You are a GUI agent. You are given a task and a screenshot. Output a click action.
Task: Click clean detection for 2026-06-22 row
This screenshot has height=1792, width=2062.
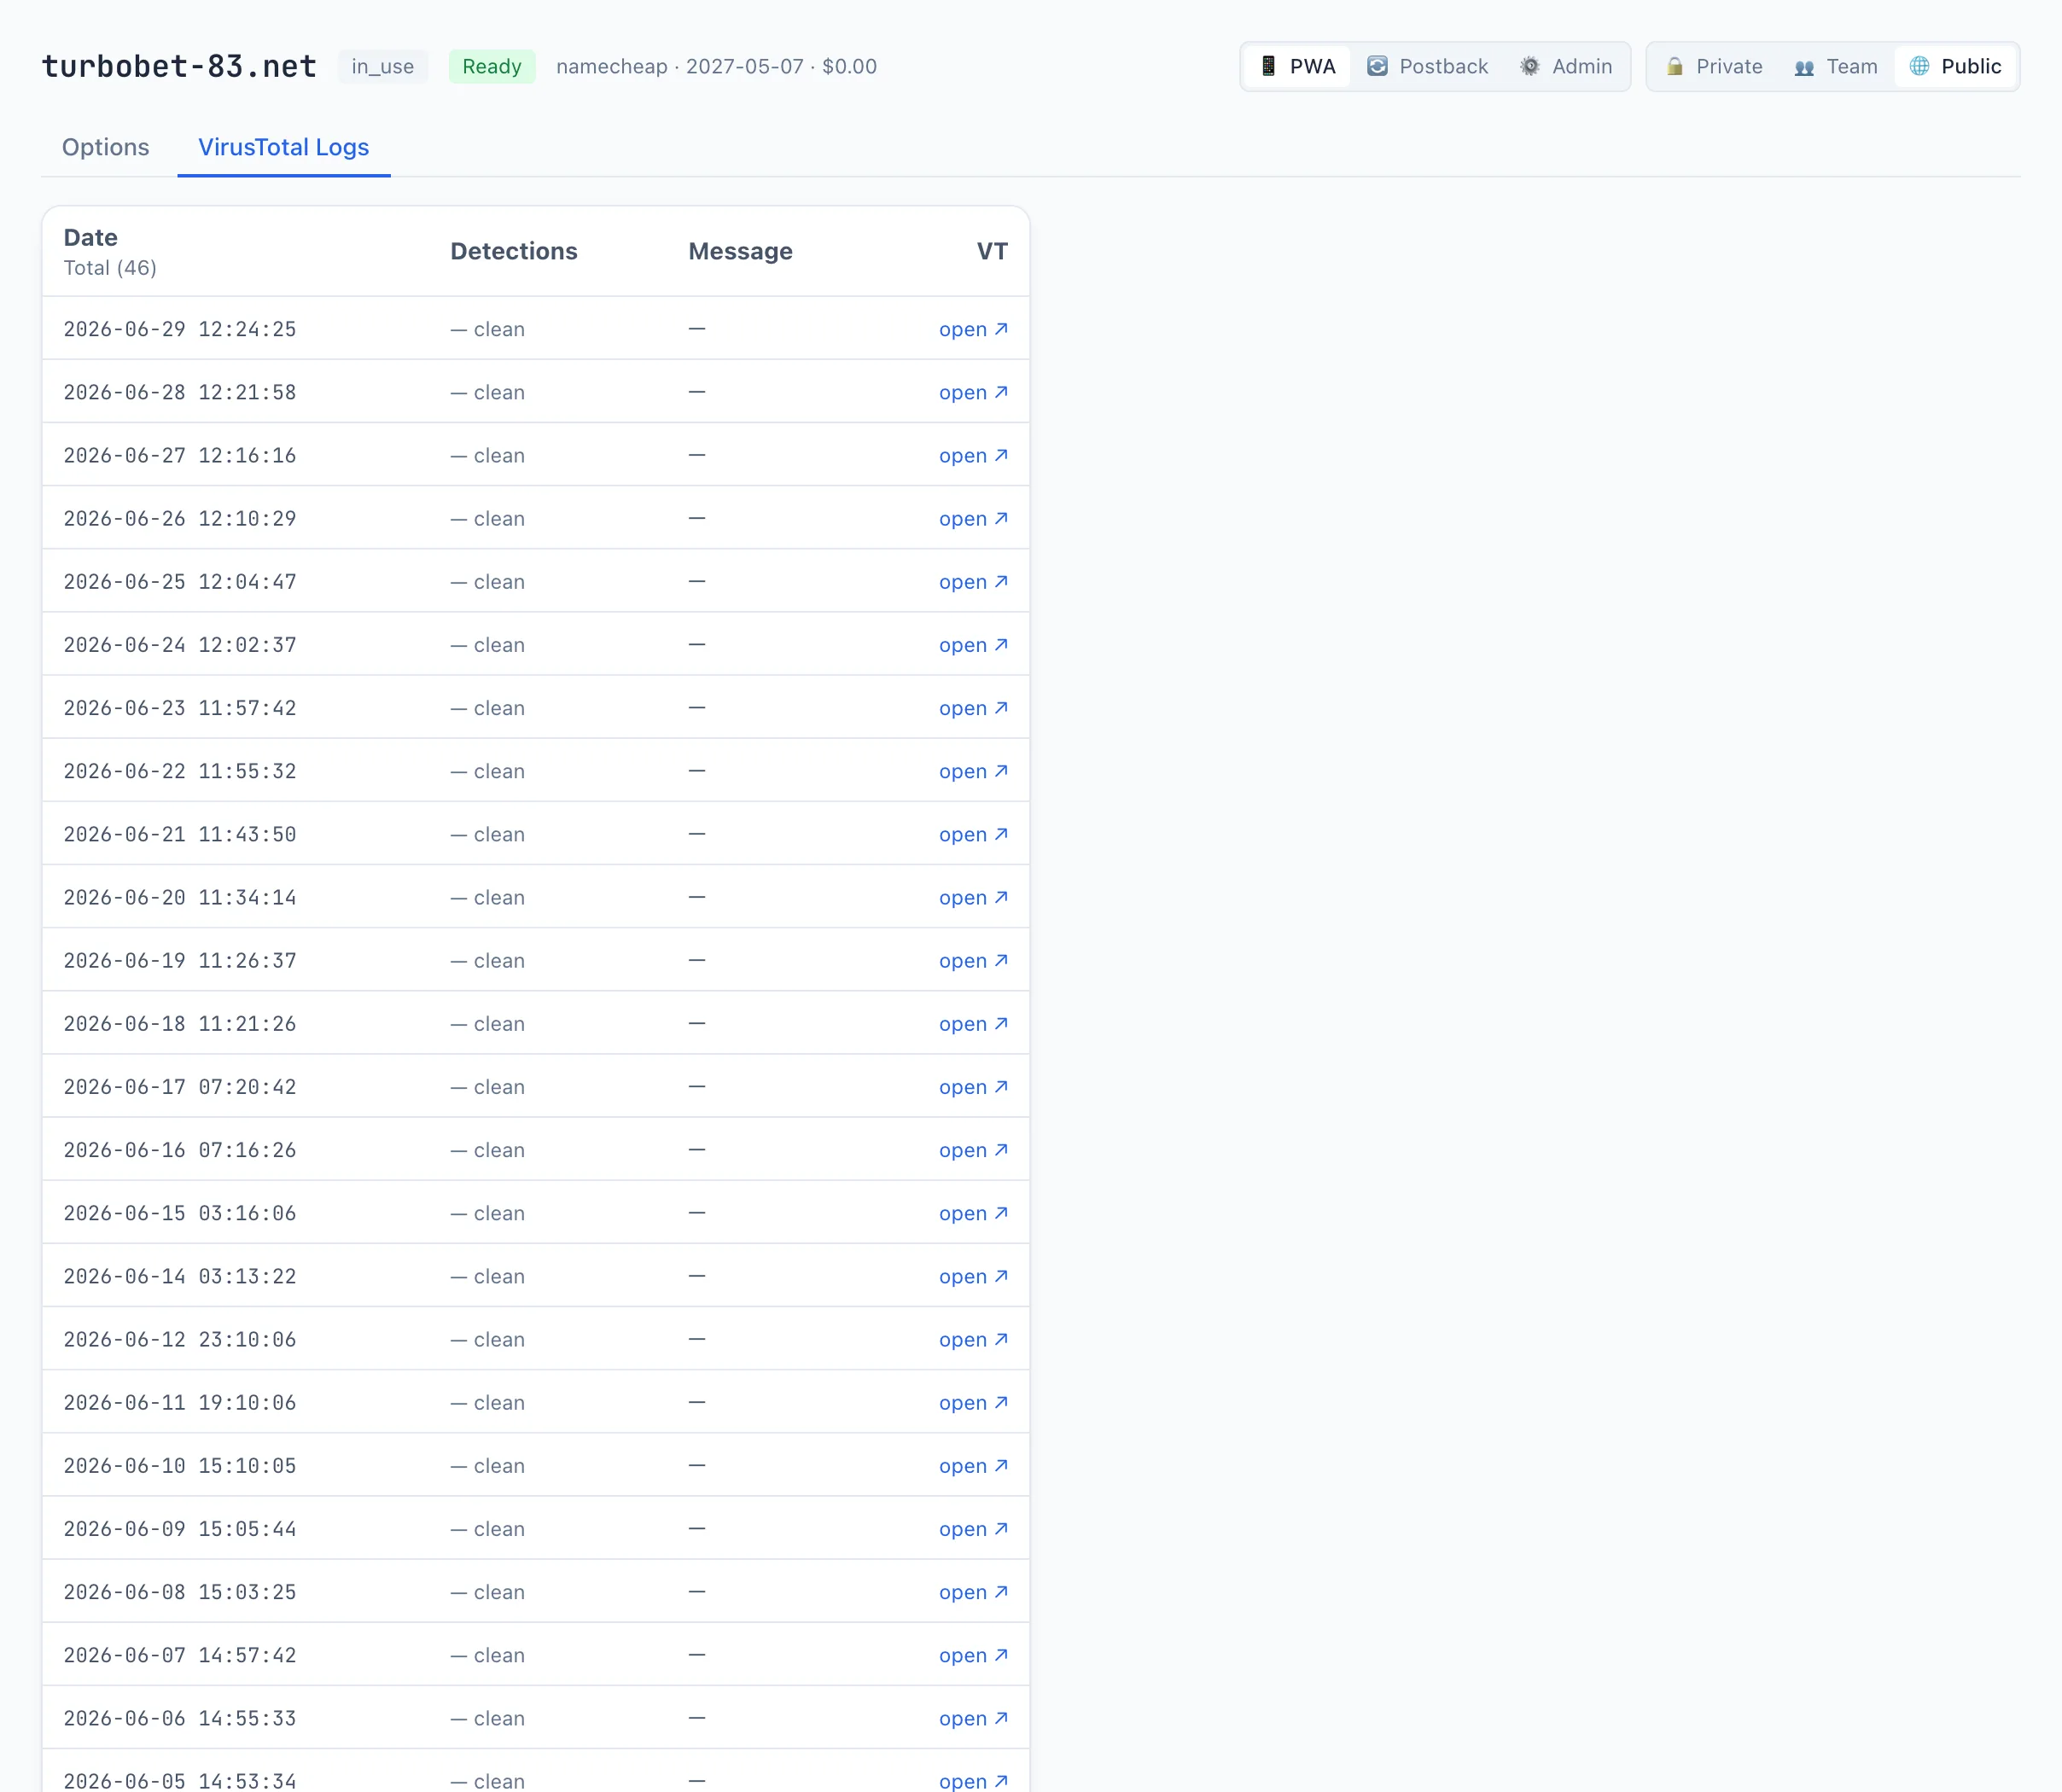point(488,771)
